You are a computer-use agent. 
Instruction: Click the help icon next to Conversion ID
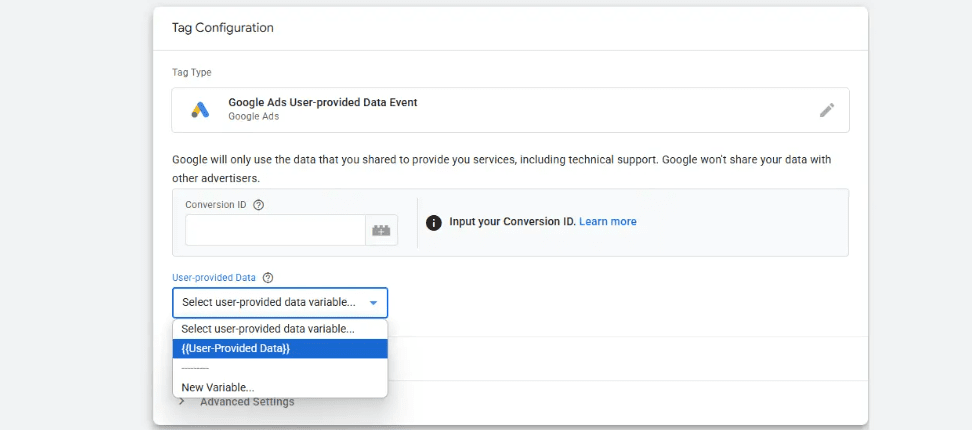click(x=259, y=205)
